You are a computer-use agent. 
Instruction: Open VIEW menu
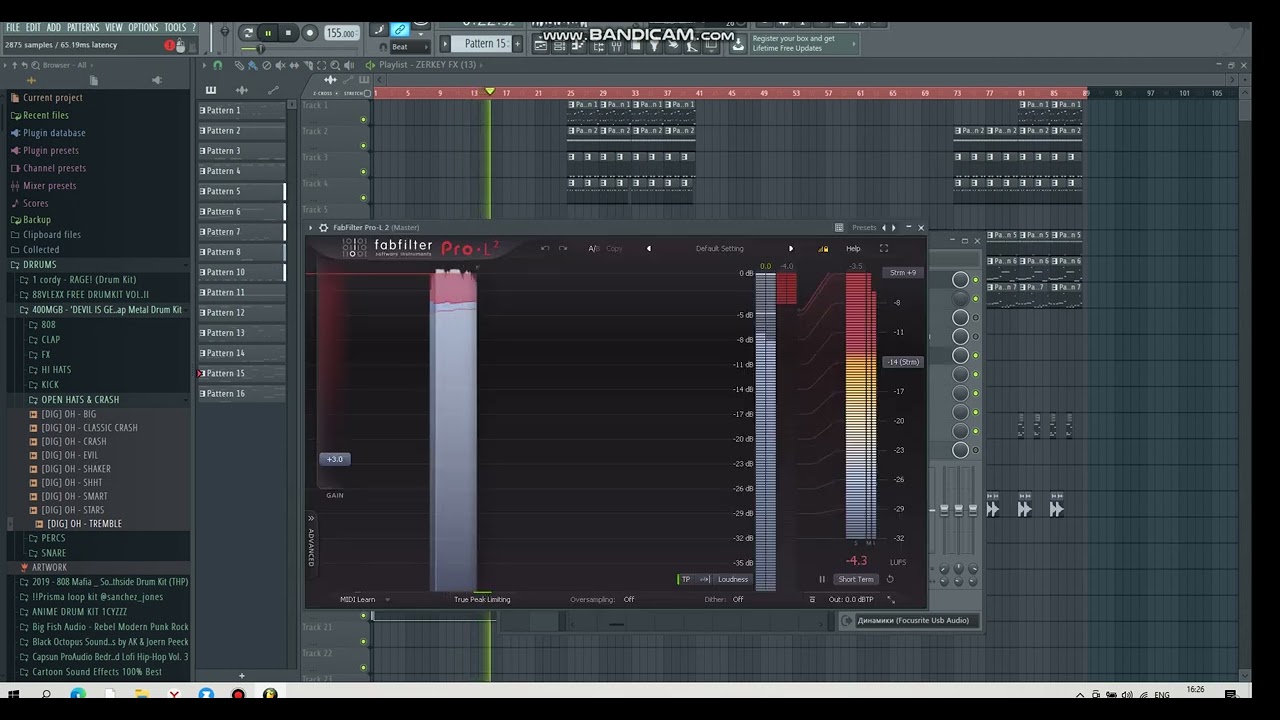click(x=114, y=27)
